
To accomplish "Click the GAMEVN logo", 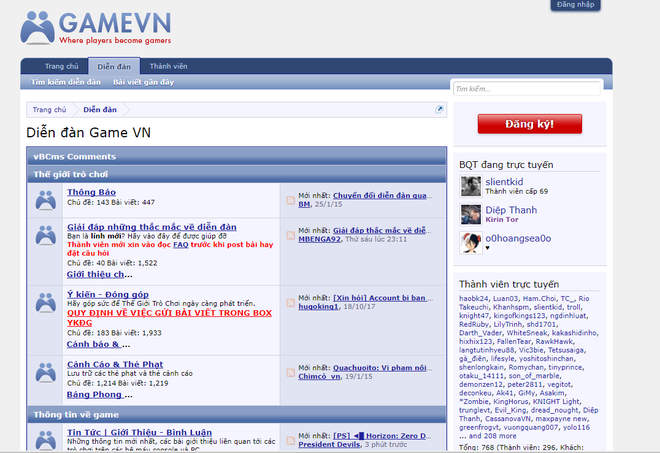I will point(96,28).
